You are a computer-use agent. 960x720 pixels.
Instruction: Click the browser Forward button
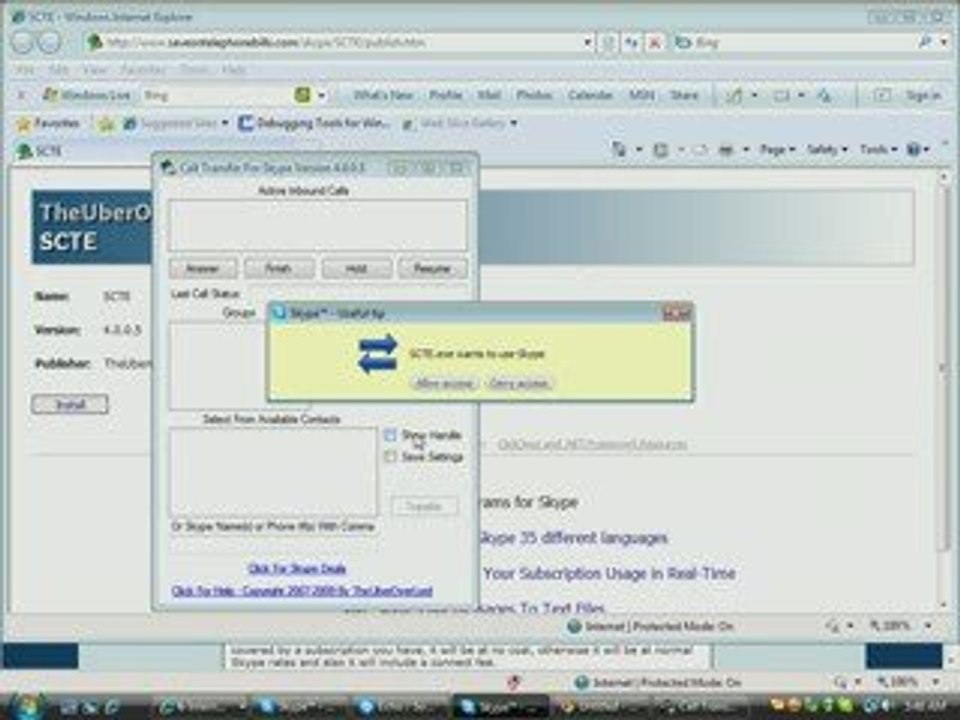click(x=50, y=42)
